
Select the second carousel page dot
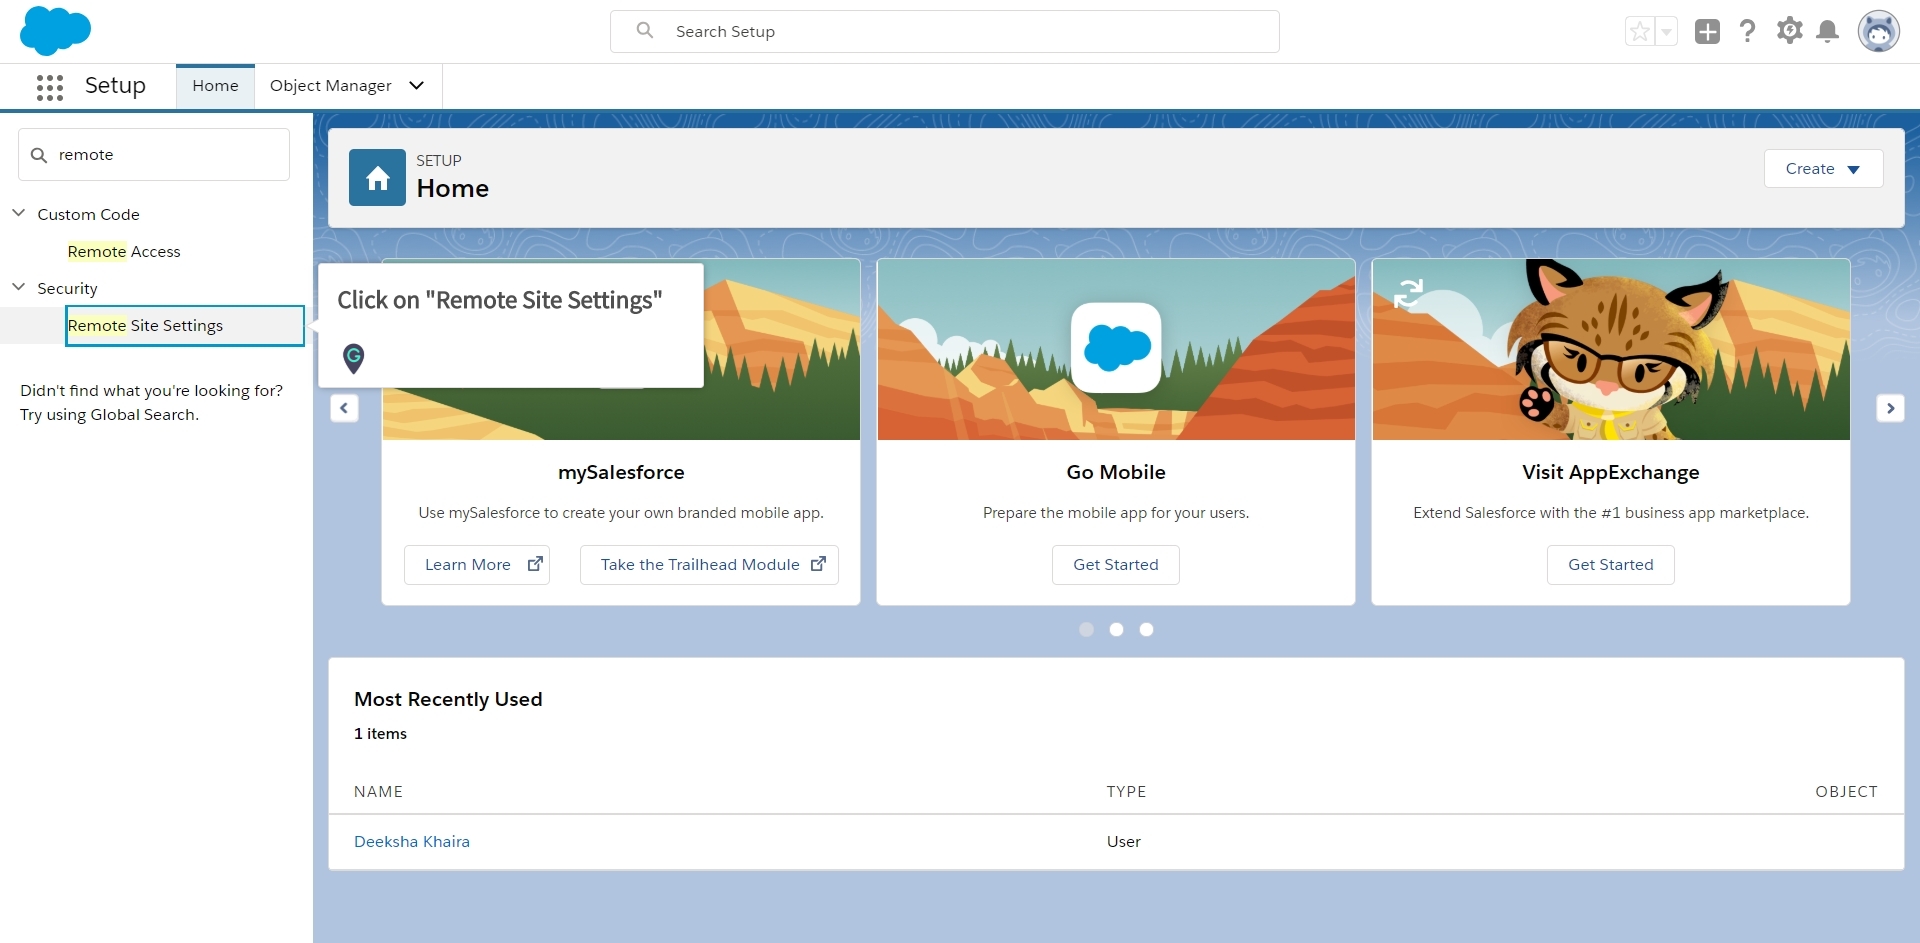1116,629
